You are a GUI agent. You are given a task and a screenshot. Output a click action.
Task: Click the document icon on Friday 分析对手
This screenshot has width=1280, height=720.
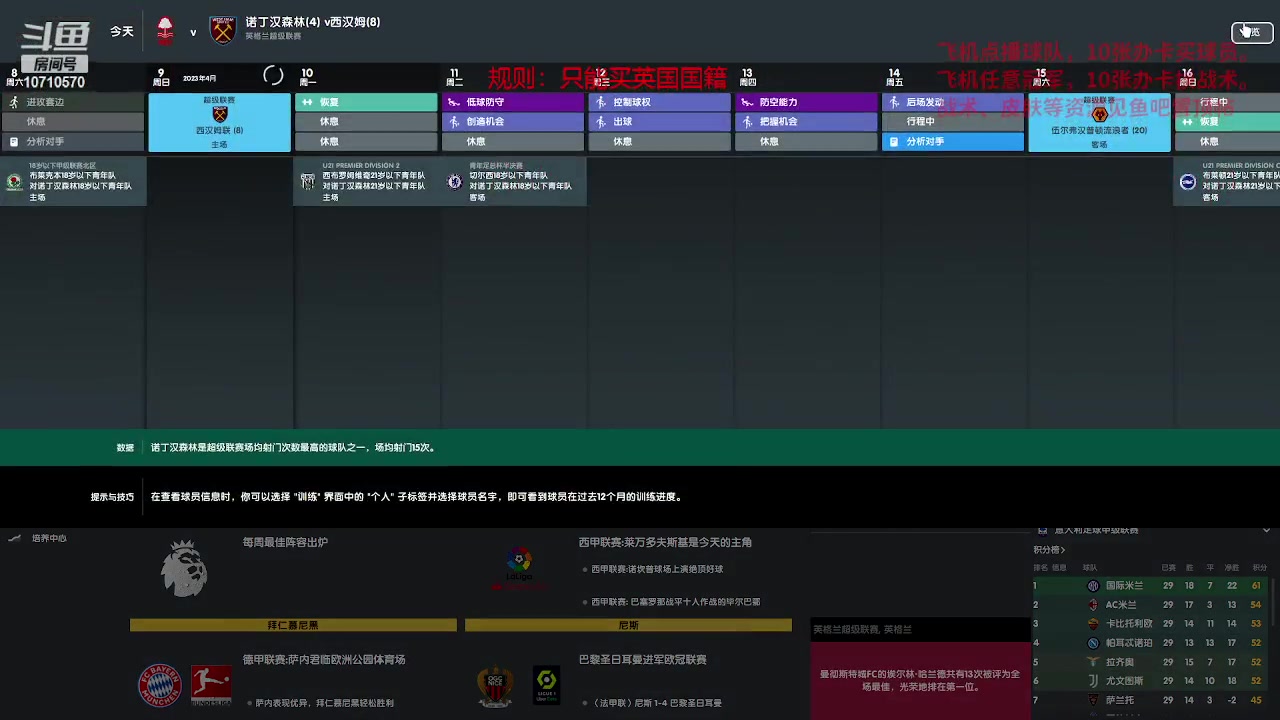pyautogui.click(x=894, y=142)
